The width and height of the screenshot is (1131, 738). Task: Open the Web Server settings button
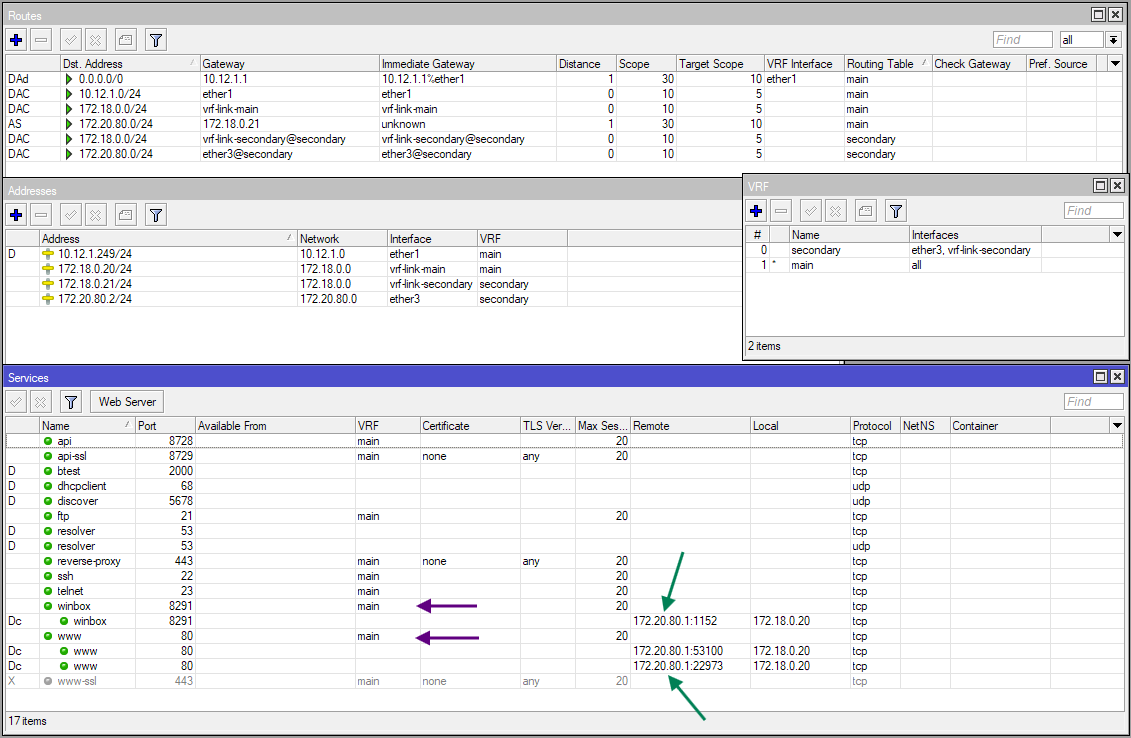point(127,402)
